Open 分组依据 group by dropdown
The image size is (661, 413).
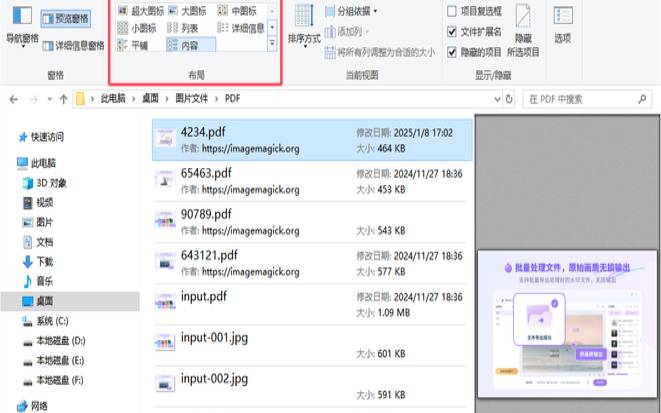351,11
